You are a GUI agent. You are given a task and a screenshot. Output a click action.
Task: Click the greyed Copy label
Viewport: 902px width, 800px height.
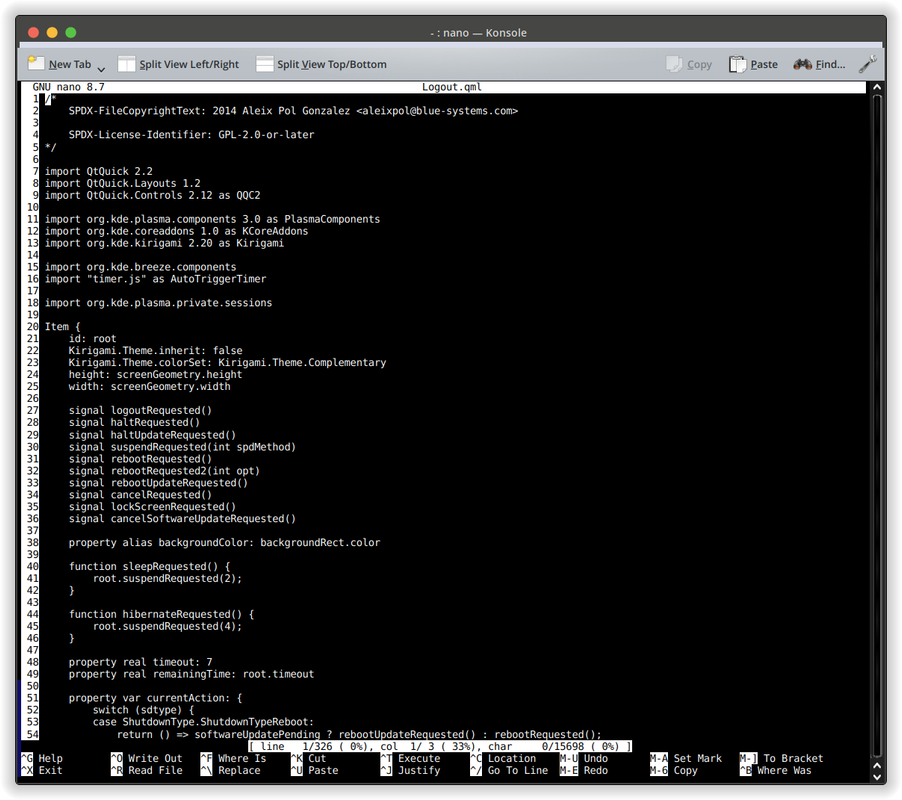pyautogui.click(x=699, y=64)
